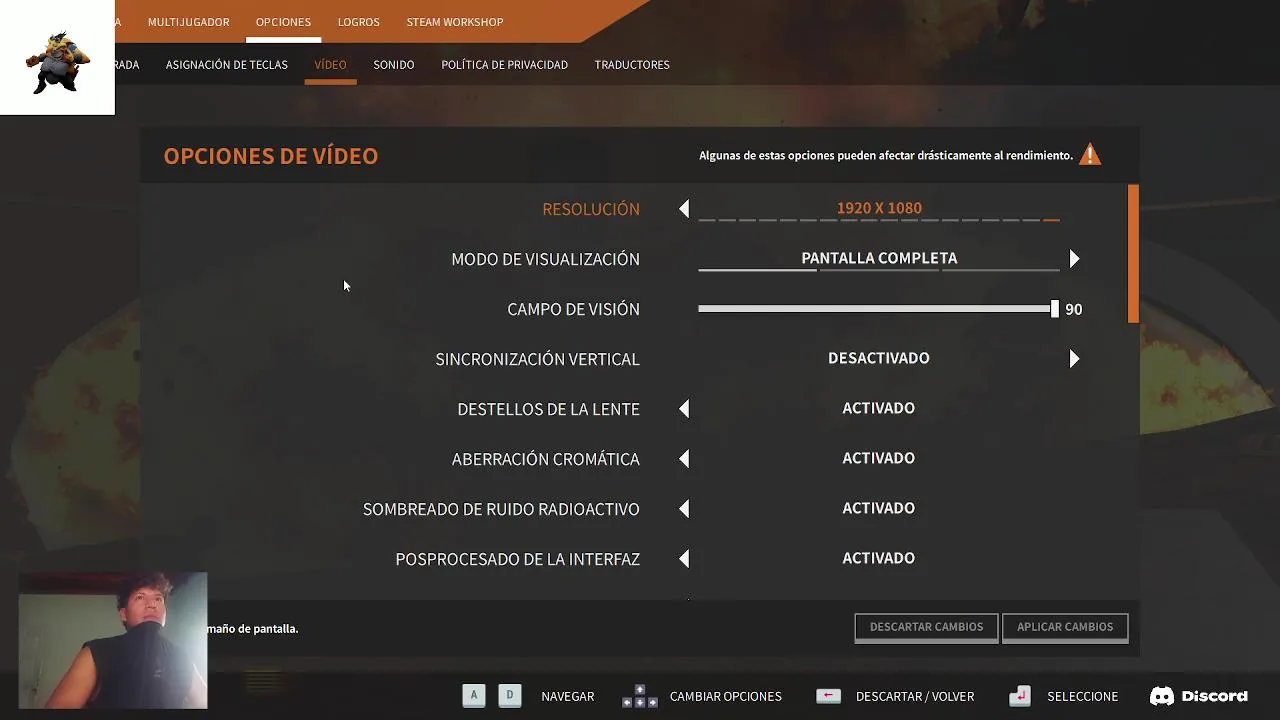Open the Traductores sub-tab

point(632,65)
